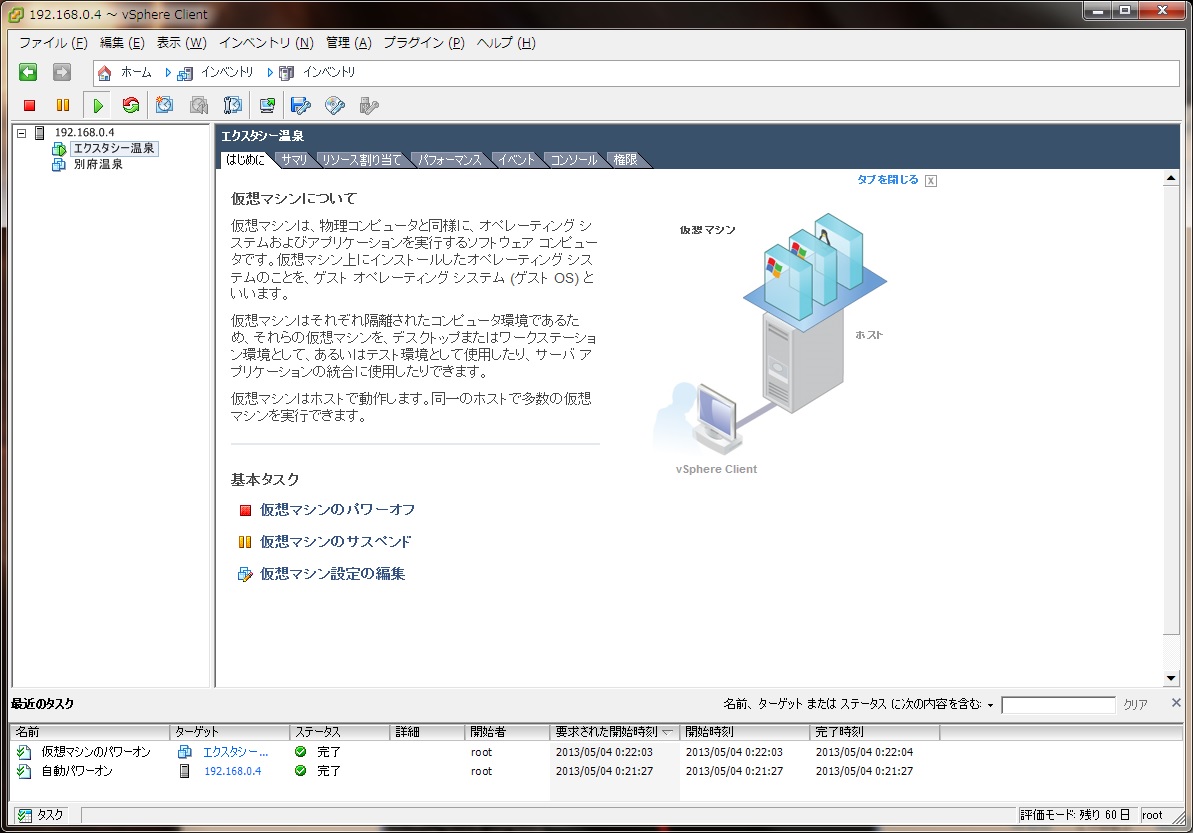Toggle sort on 要求された開始時刻 column header
Viewport: 1193px width, 833px height.
[613, 732]
